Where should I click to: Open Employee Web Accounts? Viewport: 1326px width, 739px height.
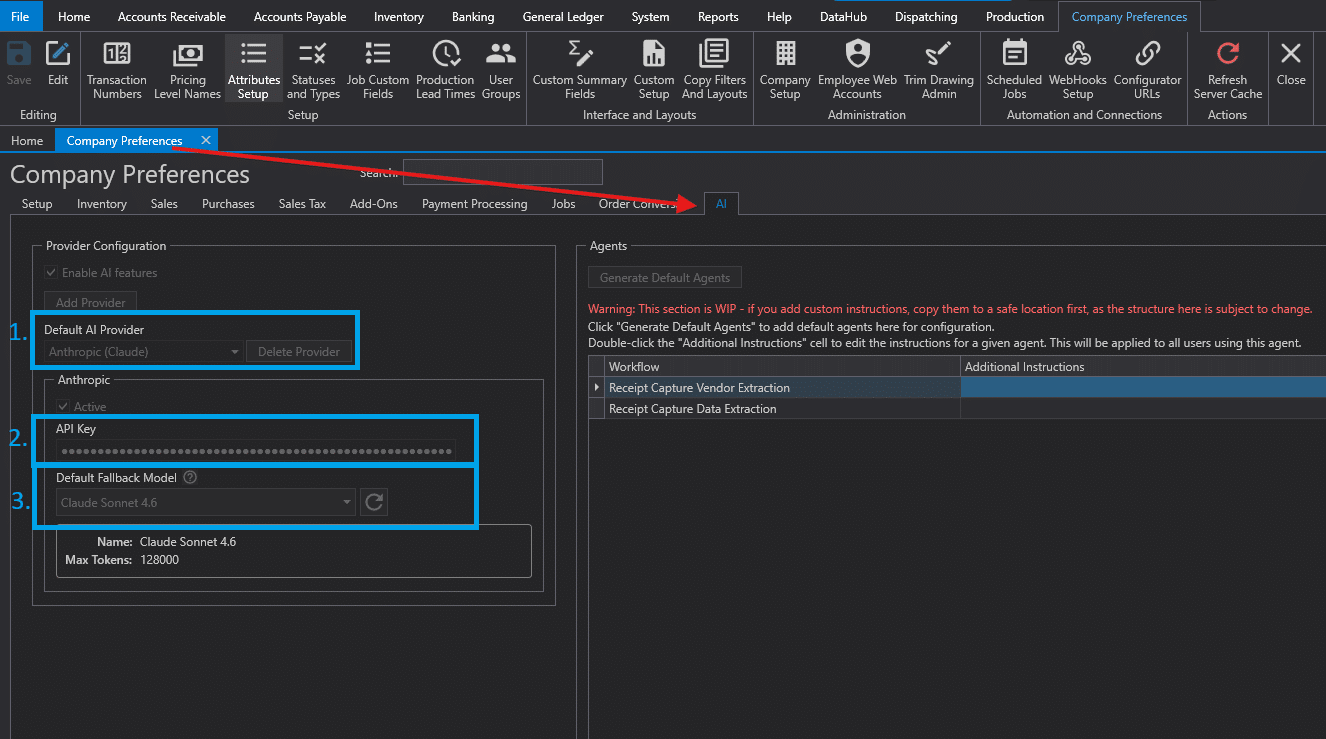pyautogui.click(x=858, y=70)
